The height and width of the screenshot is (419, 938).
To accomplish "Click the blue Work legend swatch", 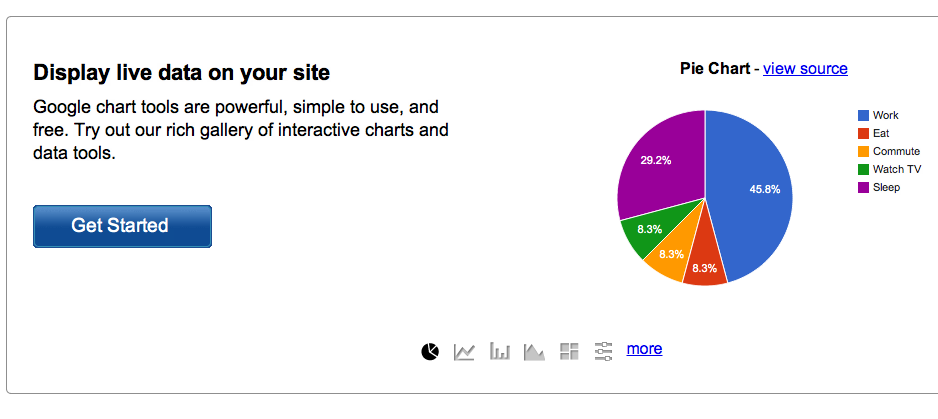I will pyautogui.click(x=863, y=116).
